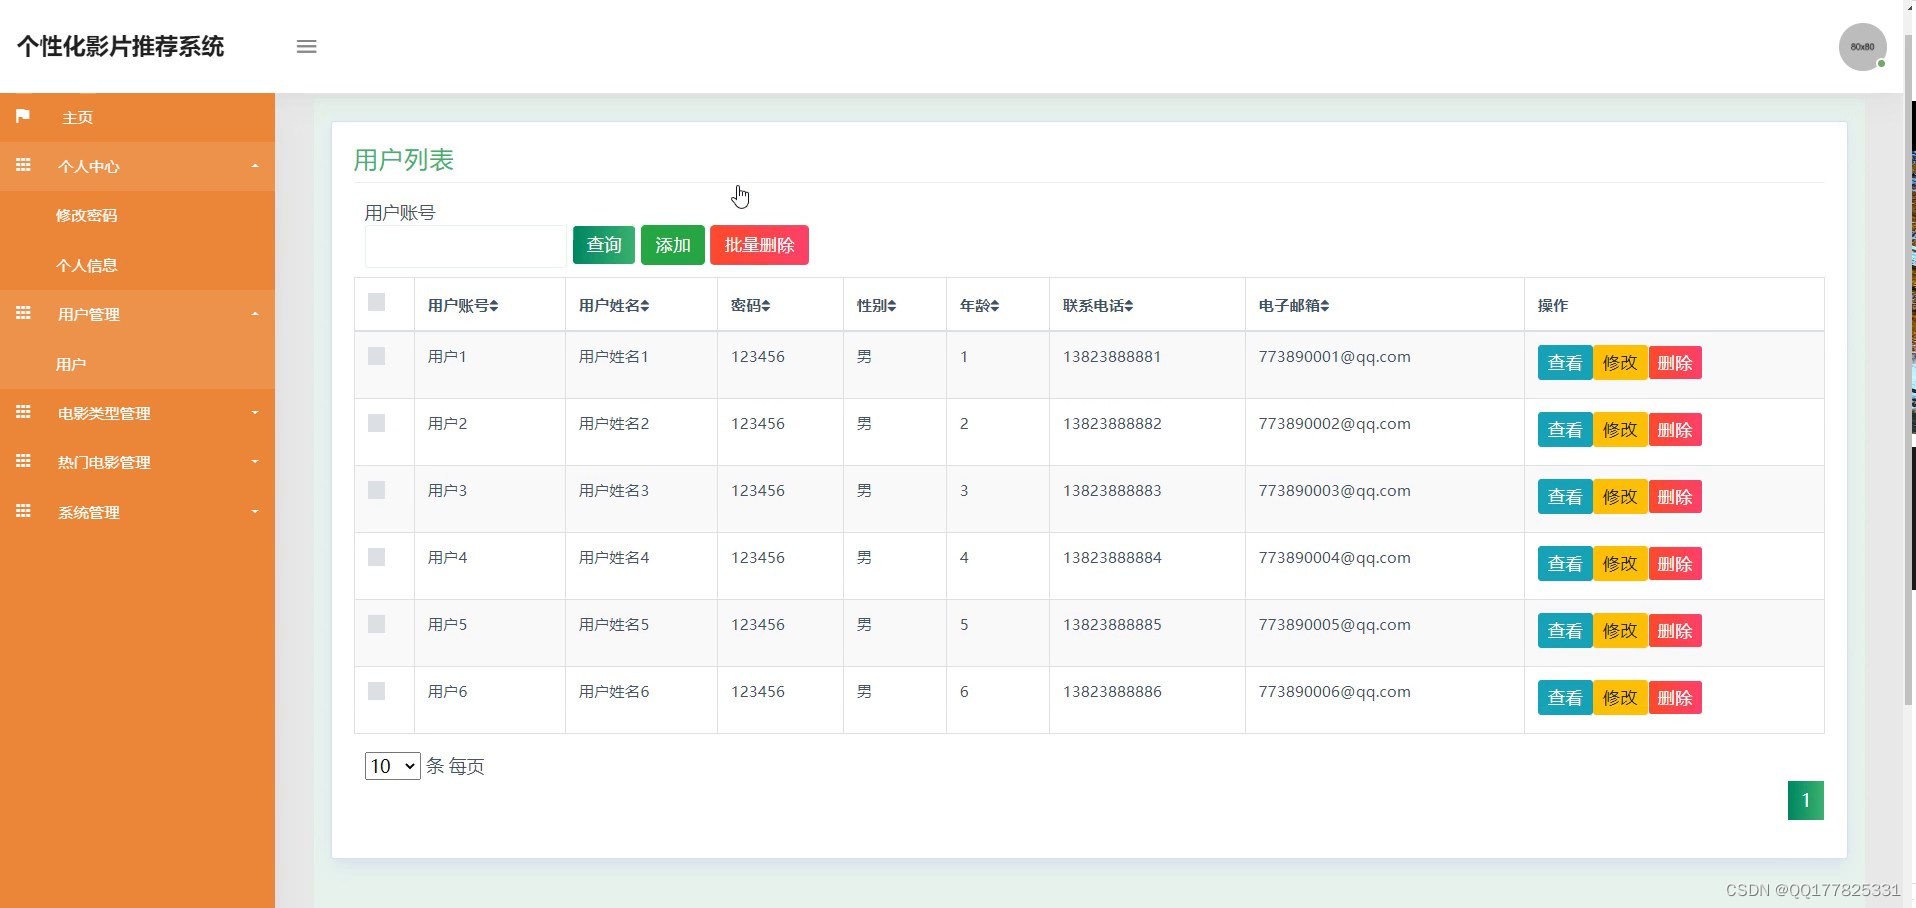Click the 个性化影片推荐系统 title

120,46
